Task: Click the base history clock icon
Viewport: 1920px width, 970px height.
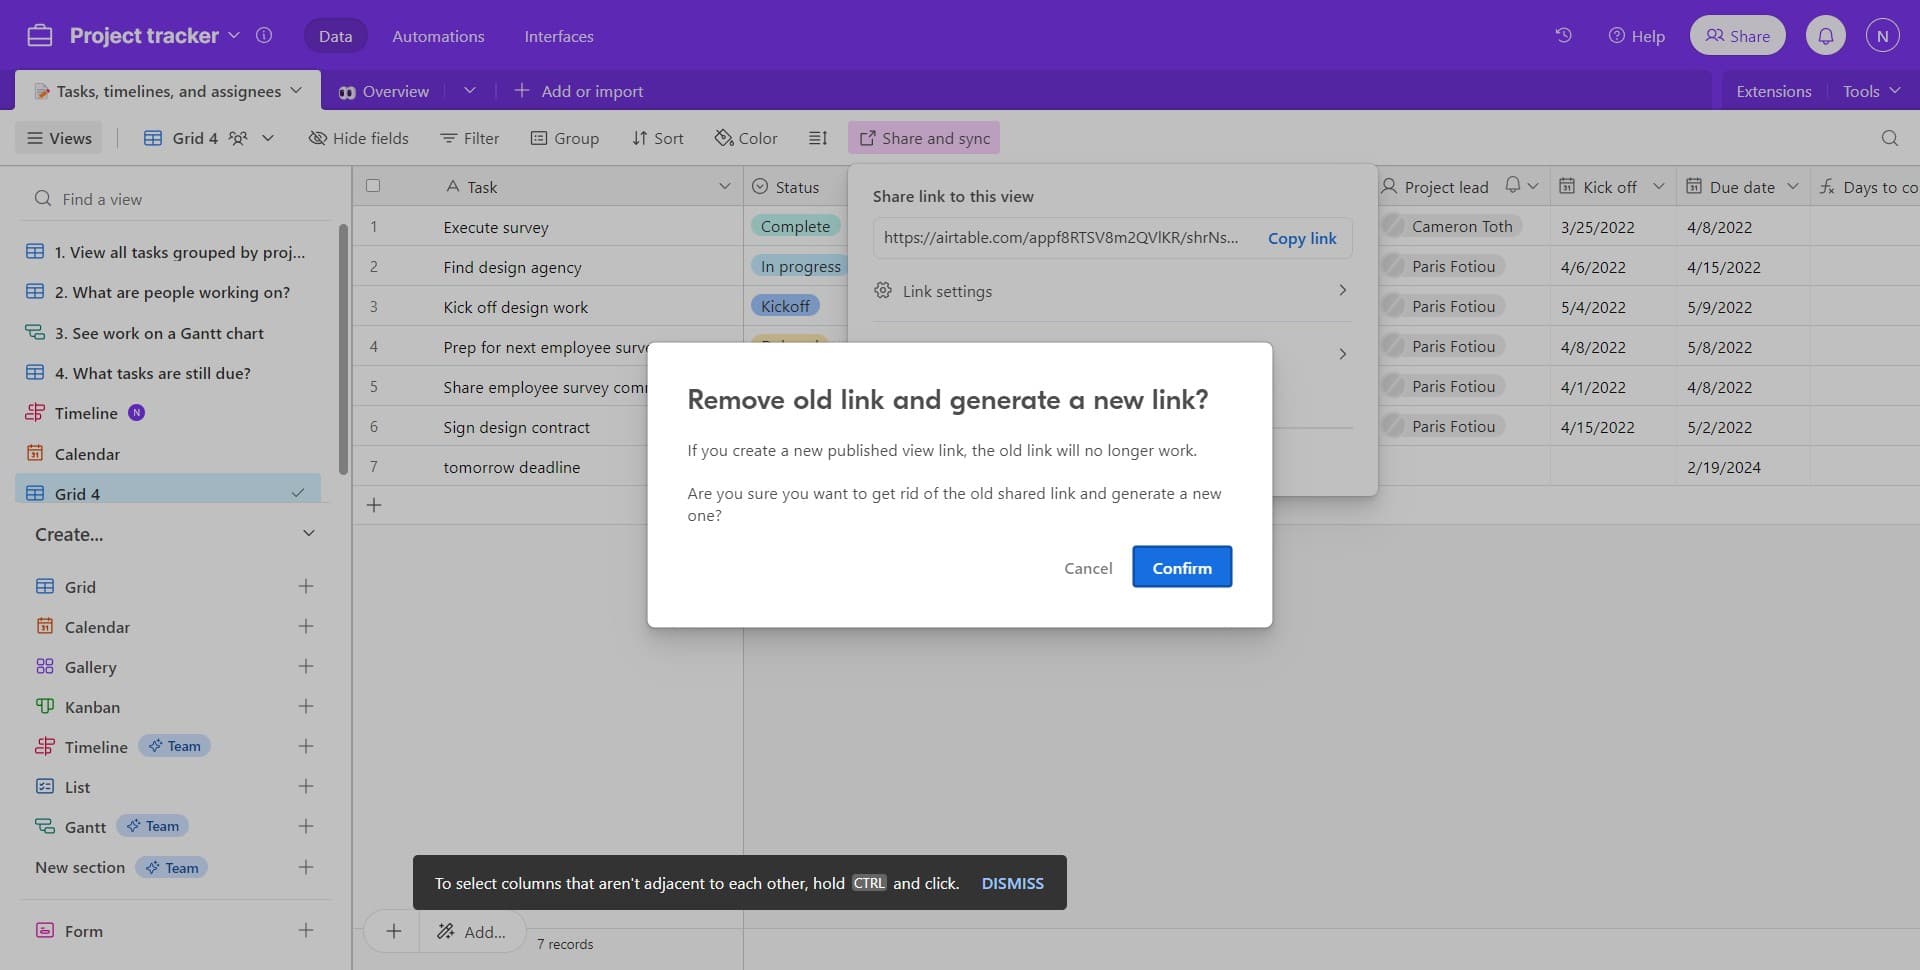Action: (1563, 36)
